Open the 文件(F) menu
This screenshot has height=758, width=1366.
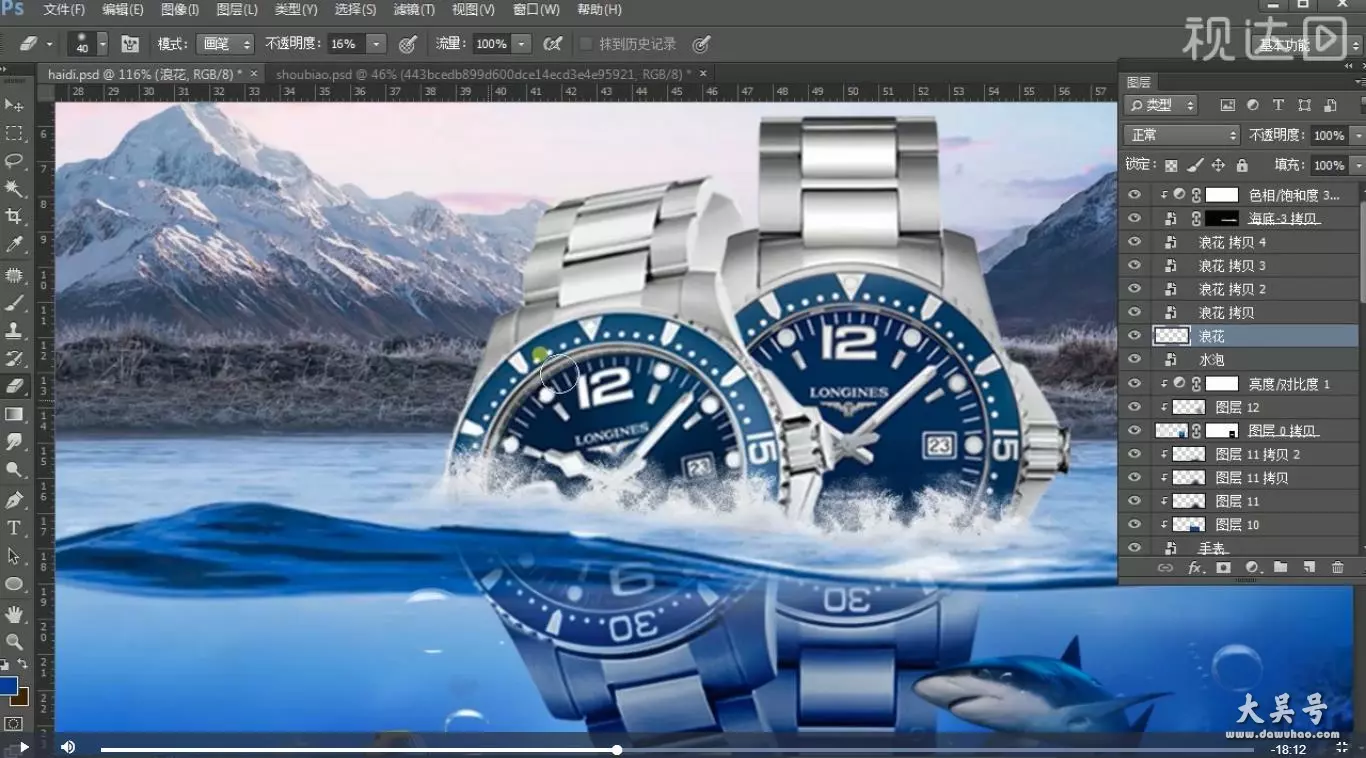pyautogui.click(x=65, y=10)
